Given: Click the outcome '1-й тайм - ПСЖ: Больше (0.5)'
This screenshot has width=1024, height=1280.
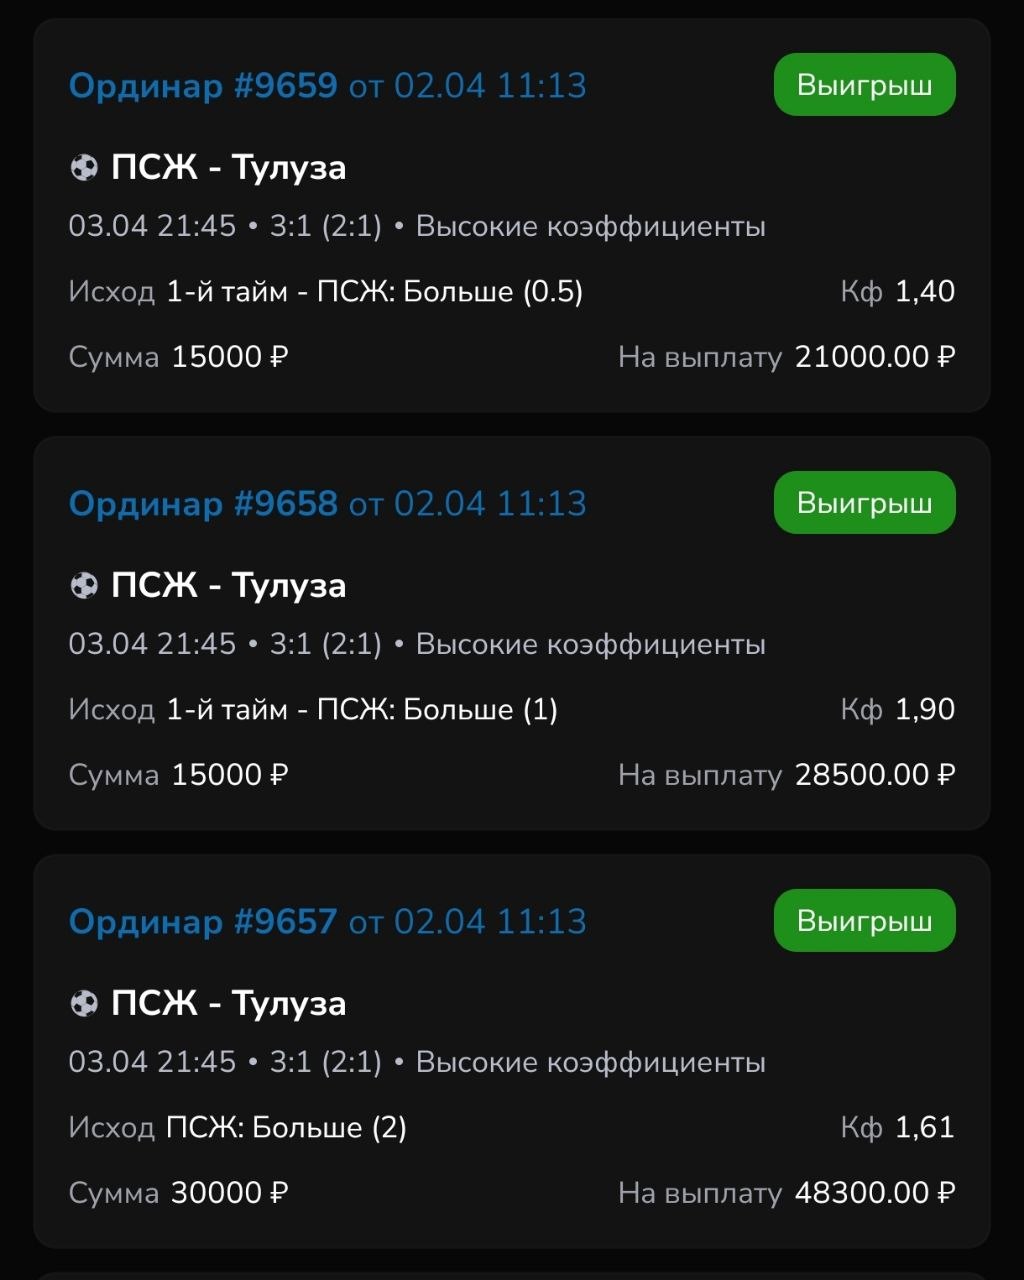Looking at the screenshot, I should [374, 292].
